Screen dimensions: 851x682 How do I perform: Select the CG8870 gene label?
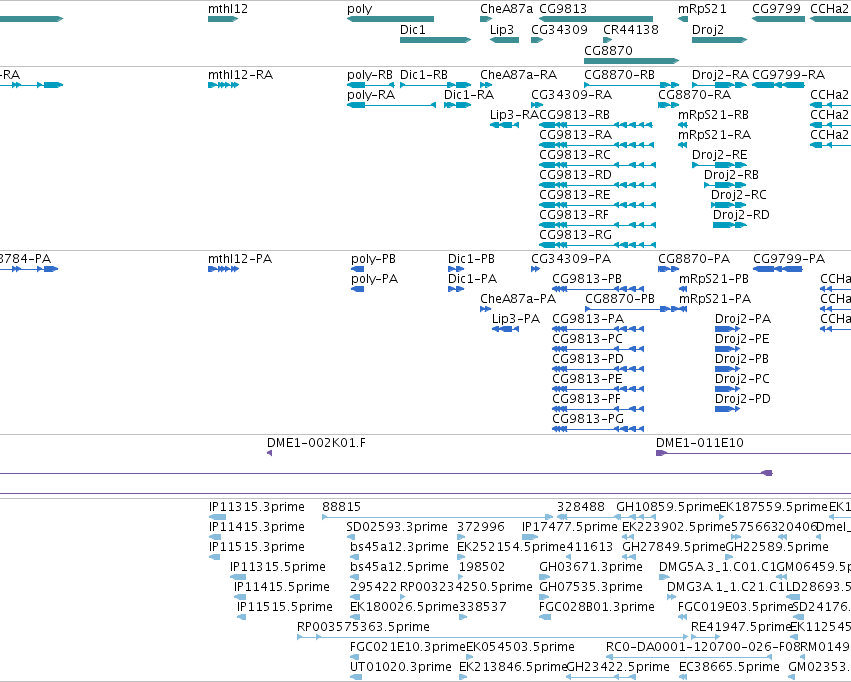click(x=608, y=51)
